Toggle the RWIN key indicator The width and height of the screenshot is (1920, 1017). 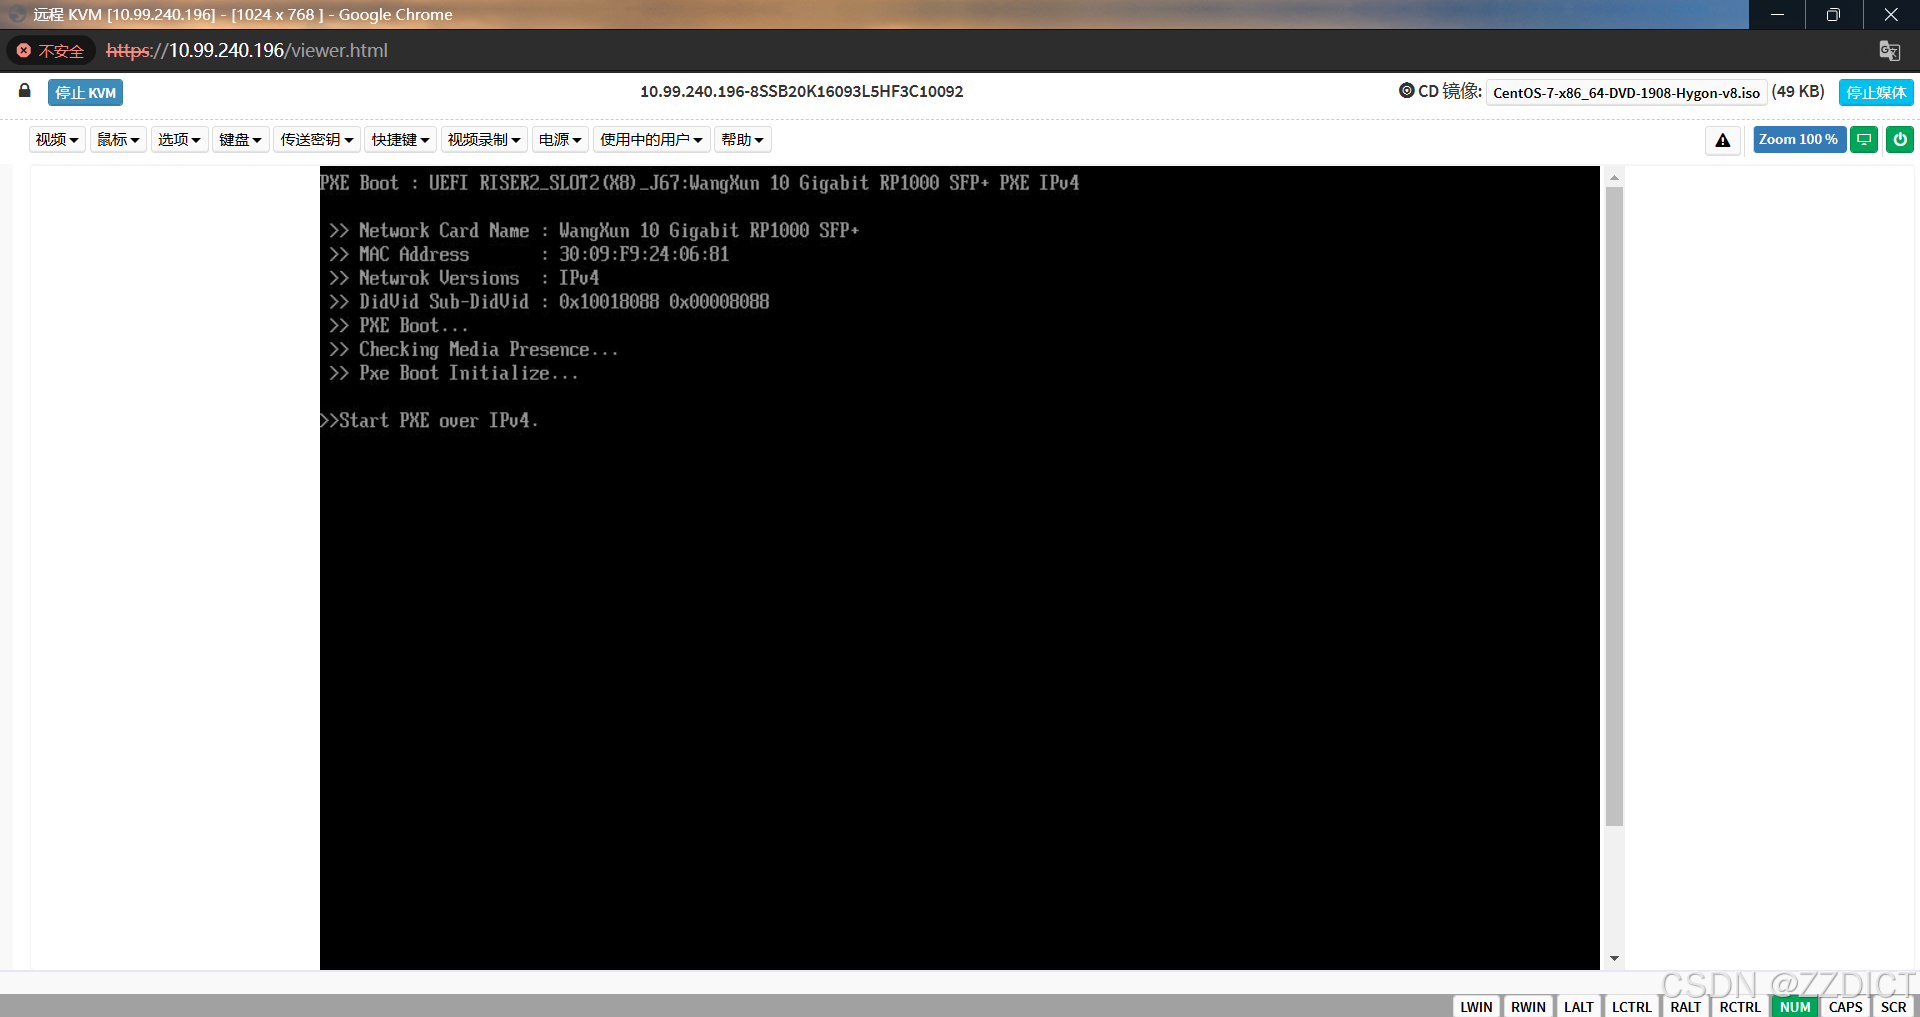click(x=1528, y=1006)
